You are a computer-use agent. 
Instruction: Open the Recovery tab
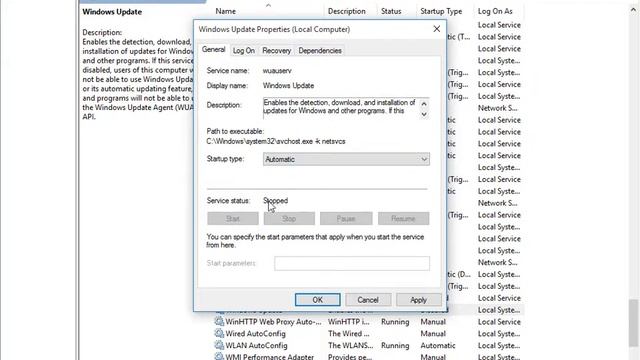tap(276, 51)
